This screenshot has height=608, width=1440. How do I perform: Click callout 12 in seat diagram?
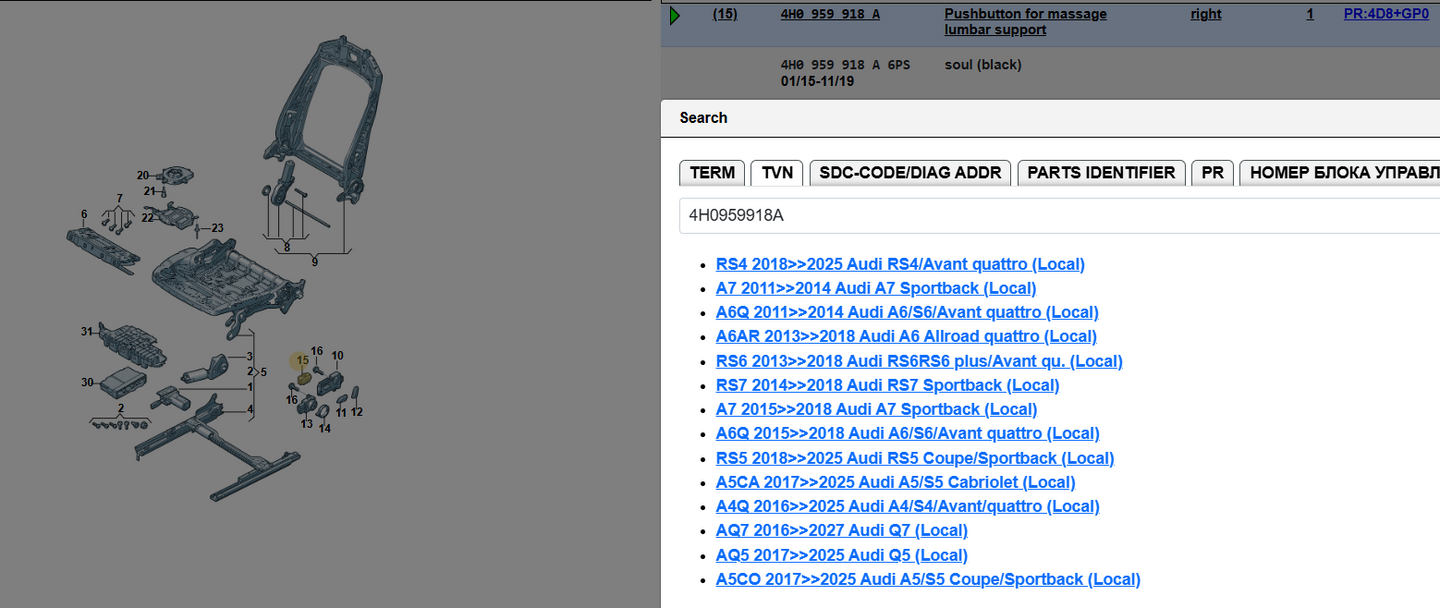click(x=357, y=412)
